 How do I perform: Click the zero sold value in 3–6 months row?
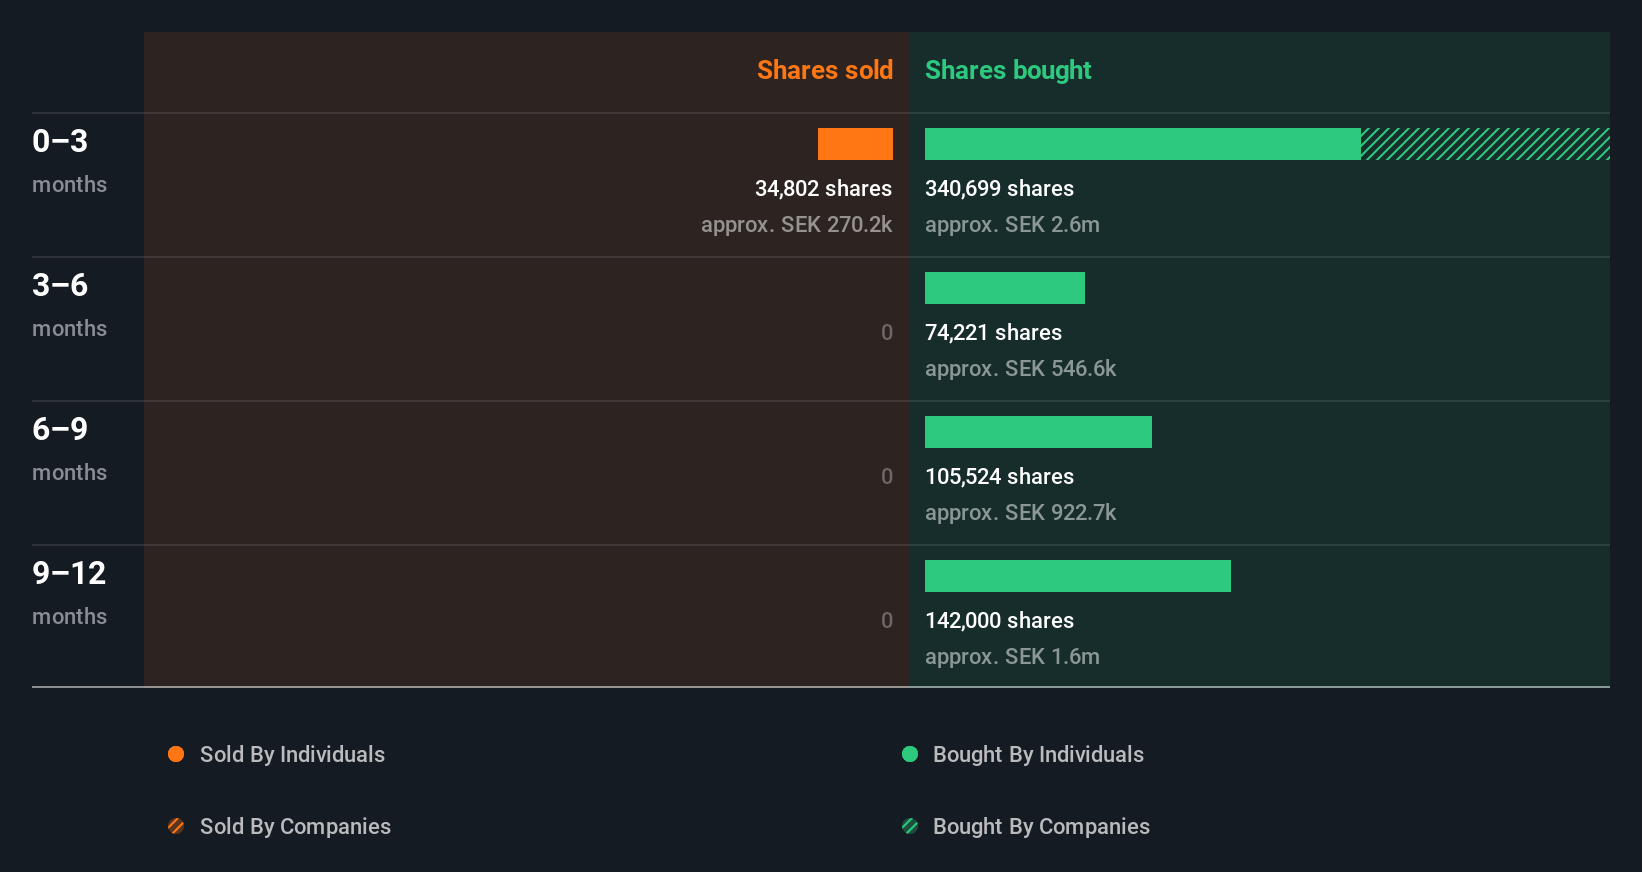(887, 332)
